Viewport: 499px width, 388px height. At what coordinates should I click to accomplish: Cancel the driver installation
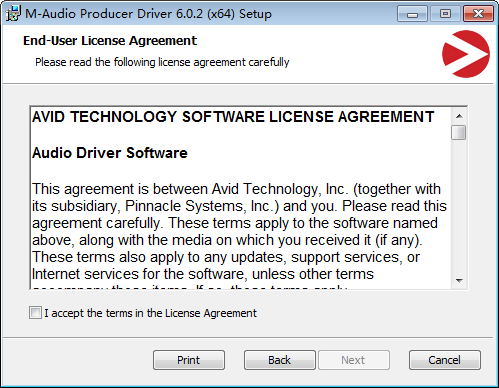click(x=445, y=360)
